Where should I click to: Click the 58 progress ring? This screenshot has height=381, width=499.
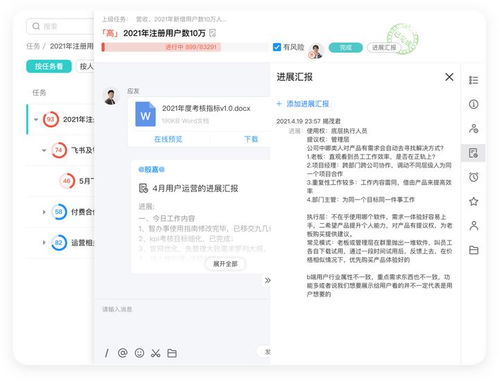(59, 212)
